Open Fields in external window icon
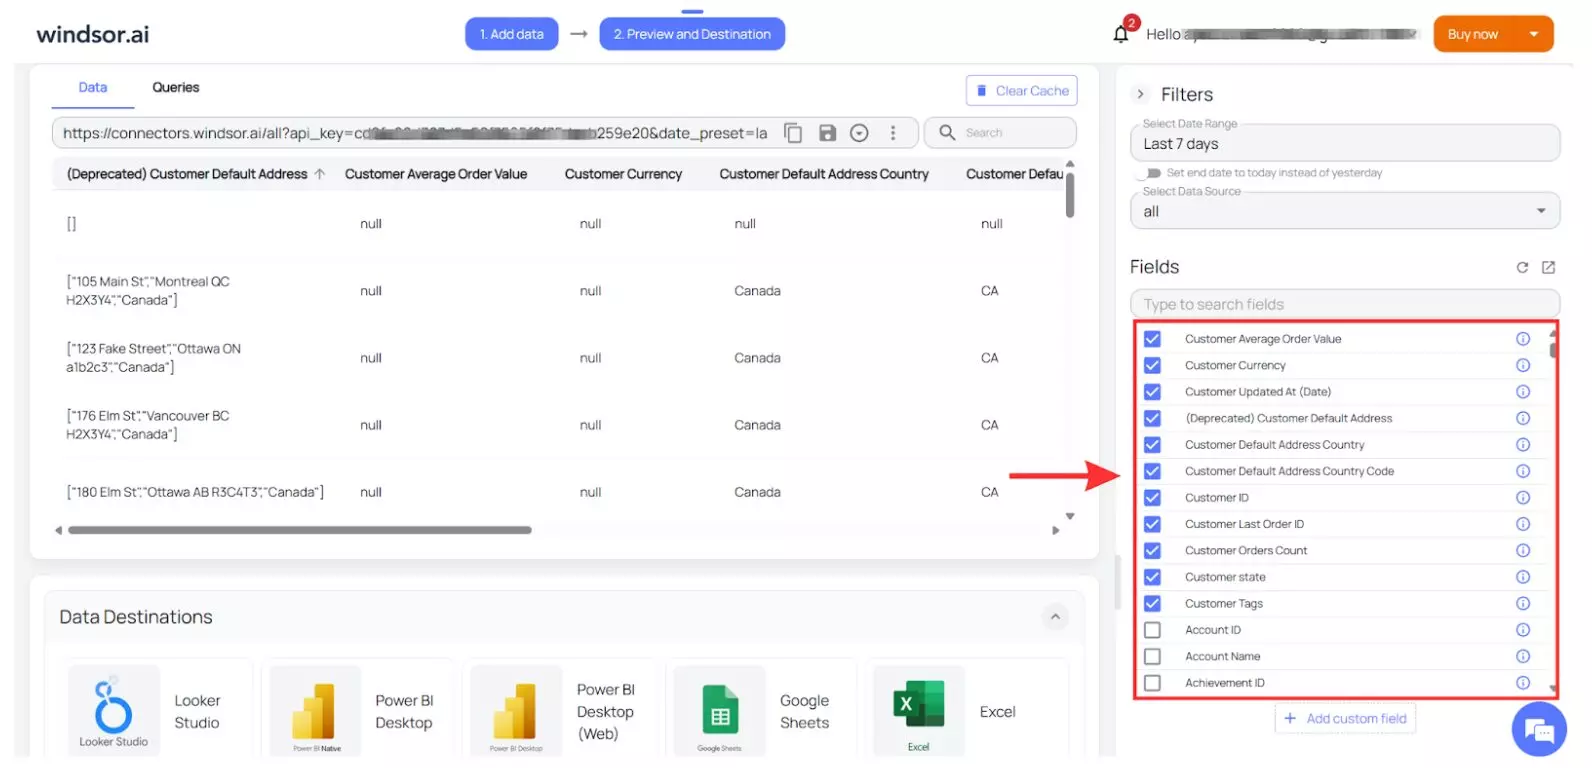Viewport: 1592px width, 768px height. (1548, 267)
